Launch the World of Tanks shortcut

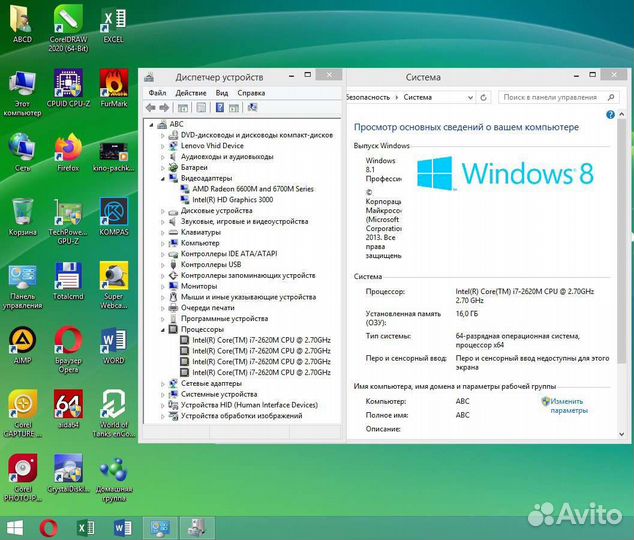114,413
